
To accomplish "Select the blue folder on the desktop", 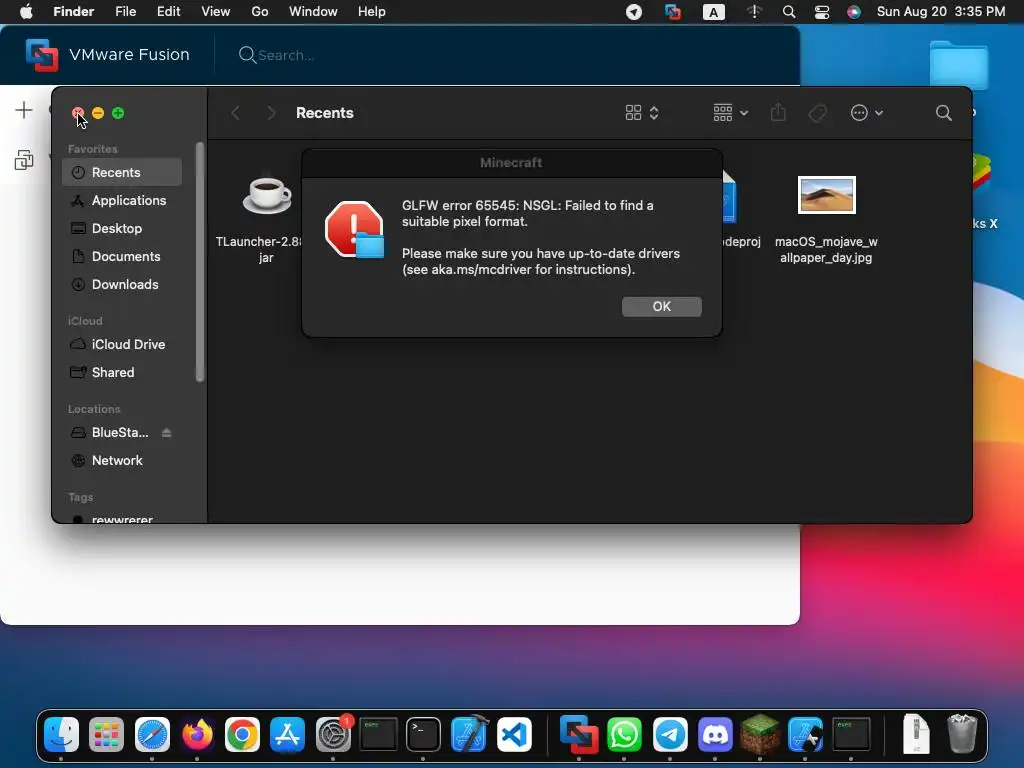I will click(958, 65).
